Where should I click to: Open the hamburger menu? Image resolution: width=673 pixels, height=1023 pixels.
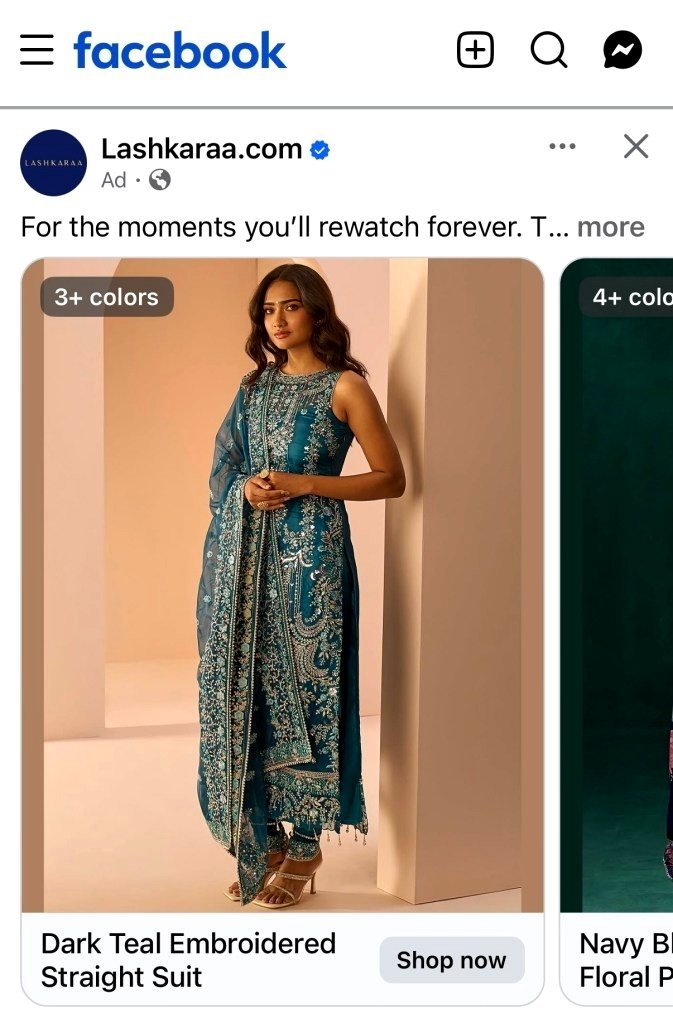click(37, 50)
